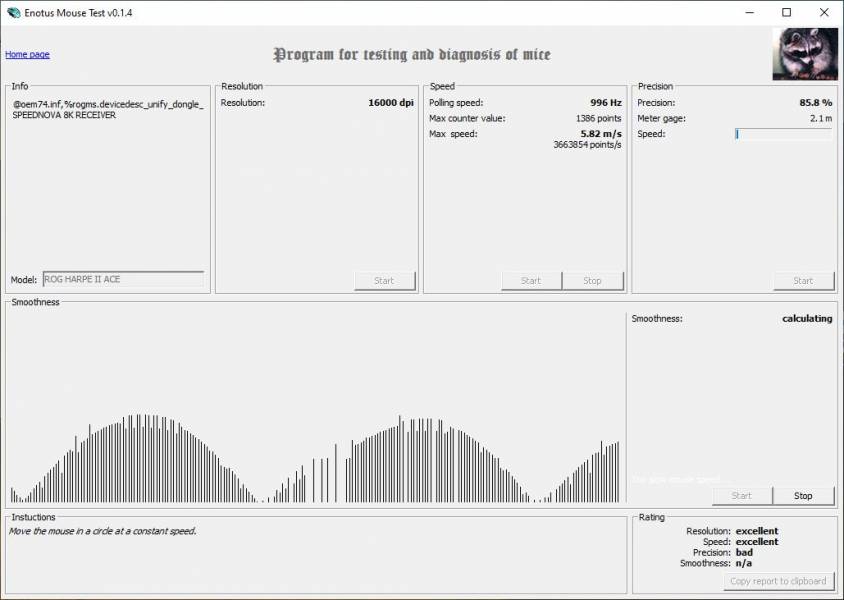Click the "Program for testing and diagnosis" heading

pos(412,55)
